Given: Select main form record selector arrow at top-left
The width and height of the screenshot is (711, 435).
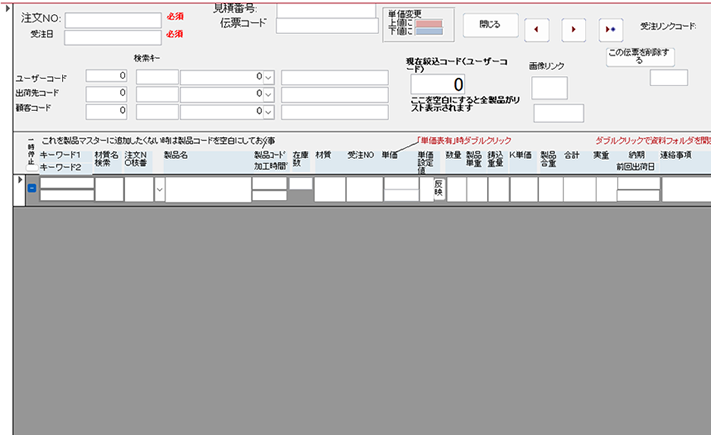Looking at the screenshot, I should (x=7, y=8).
